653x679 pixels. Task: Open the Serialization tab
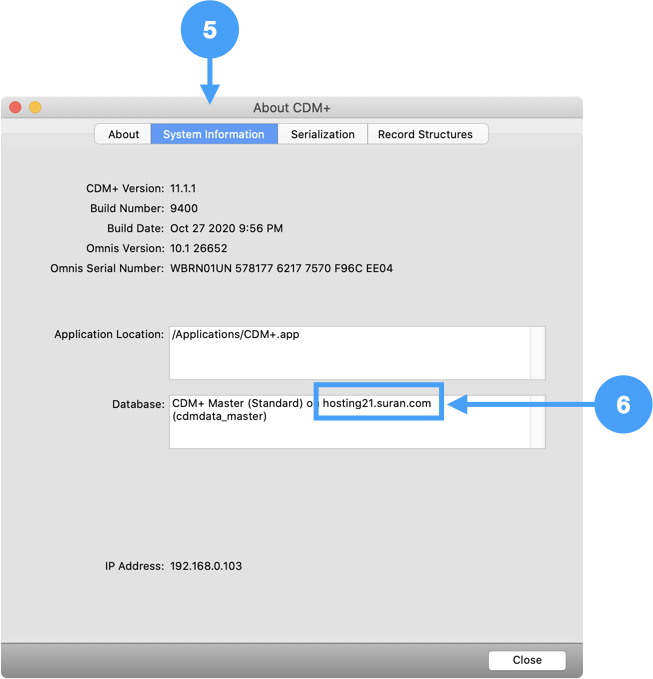pos(322,134)
